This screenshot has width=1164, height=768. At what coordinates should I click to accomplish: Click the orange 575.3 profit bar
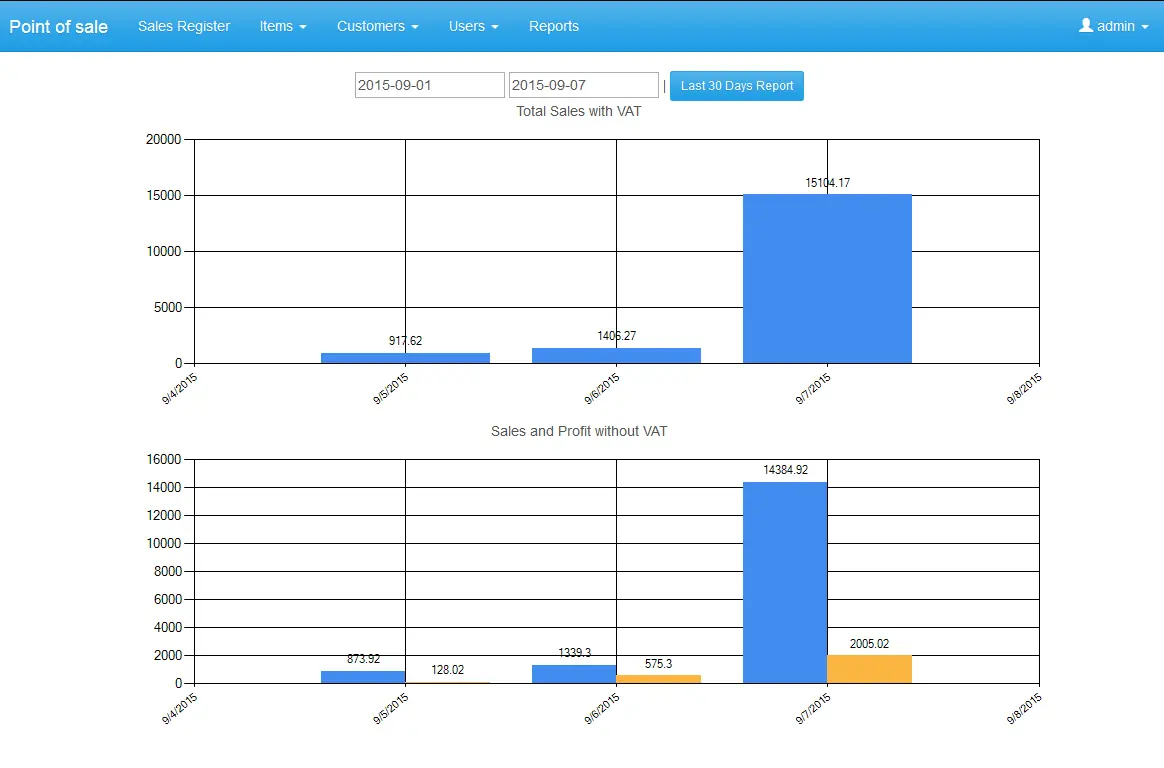pyautogui.click(x=658, y=679)
